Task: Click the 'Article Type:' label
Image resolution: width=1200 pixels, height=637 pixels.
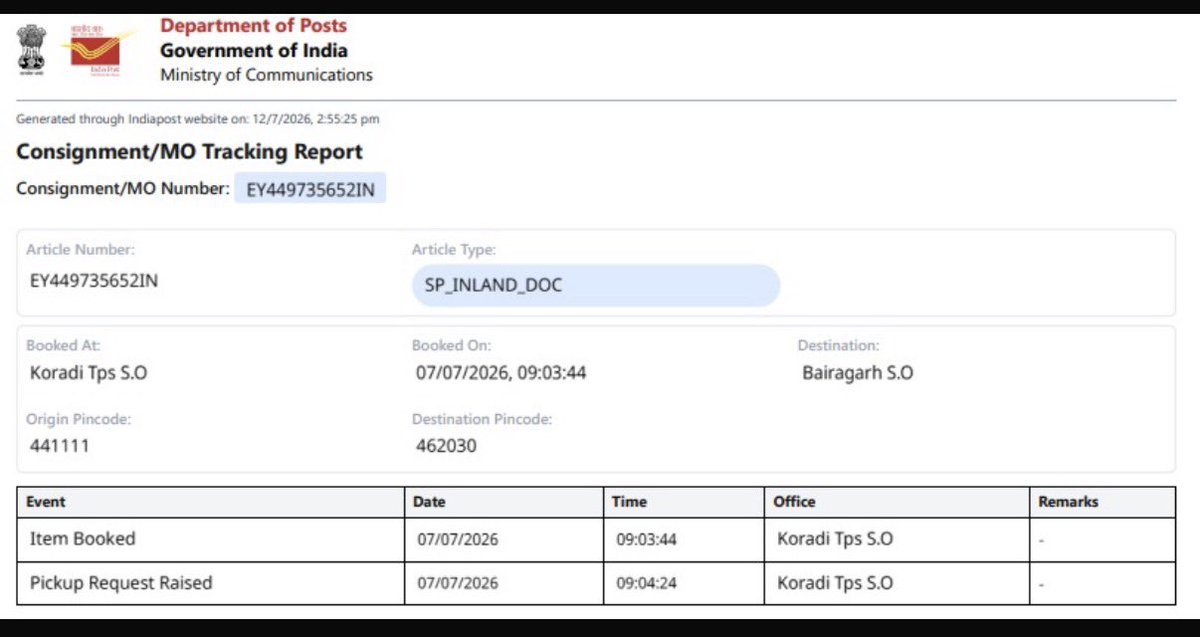Action: (x=454, y=249)
